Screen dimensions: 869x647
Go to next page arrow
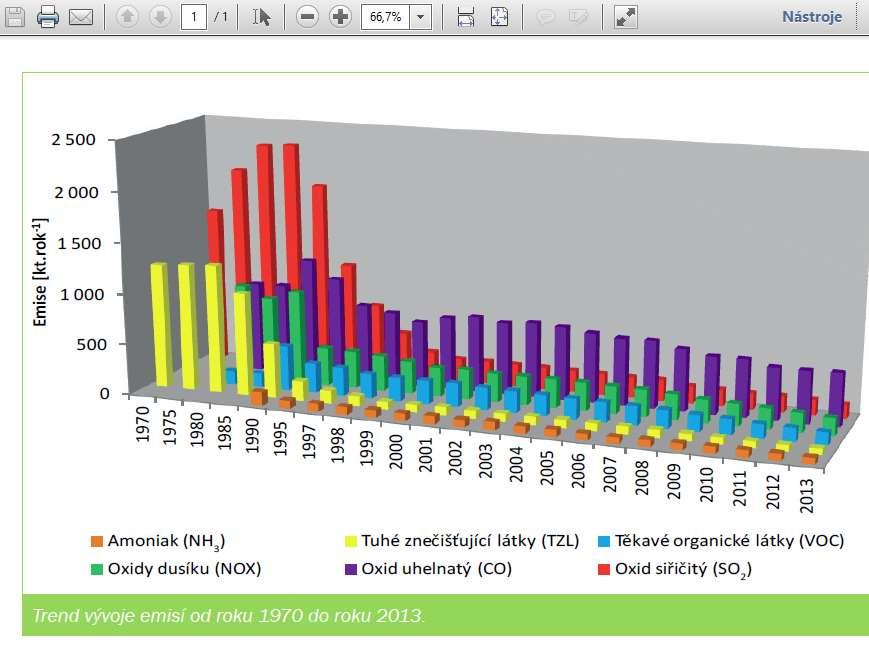[x=160, y=17]
